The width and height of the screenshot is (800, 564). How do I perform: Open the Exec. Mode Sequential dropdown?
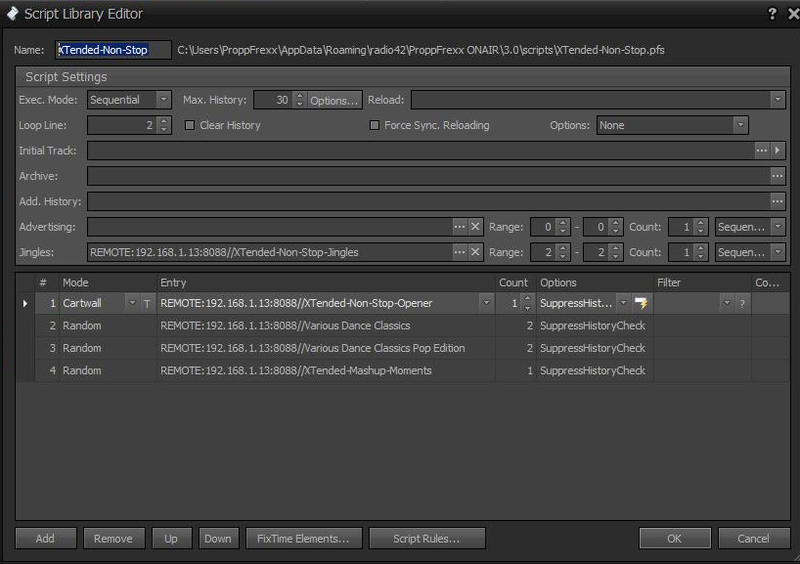(163, 100)
